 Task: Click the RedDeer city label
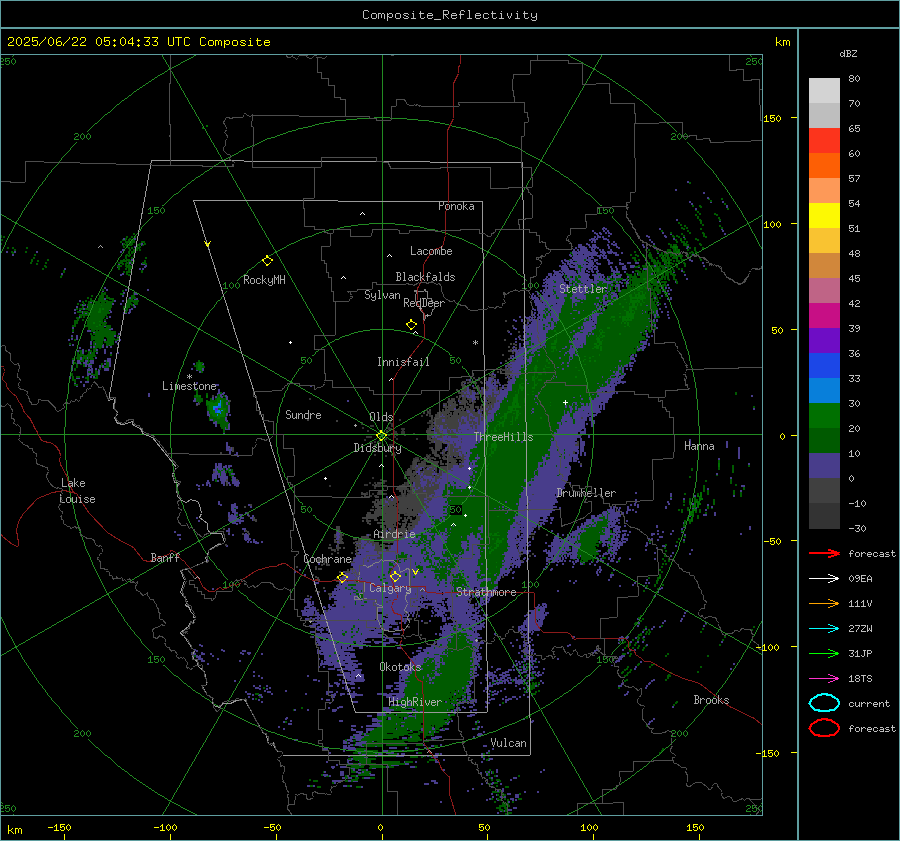(x=424, y=303)
